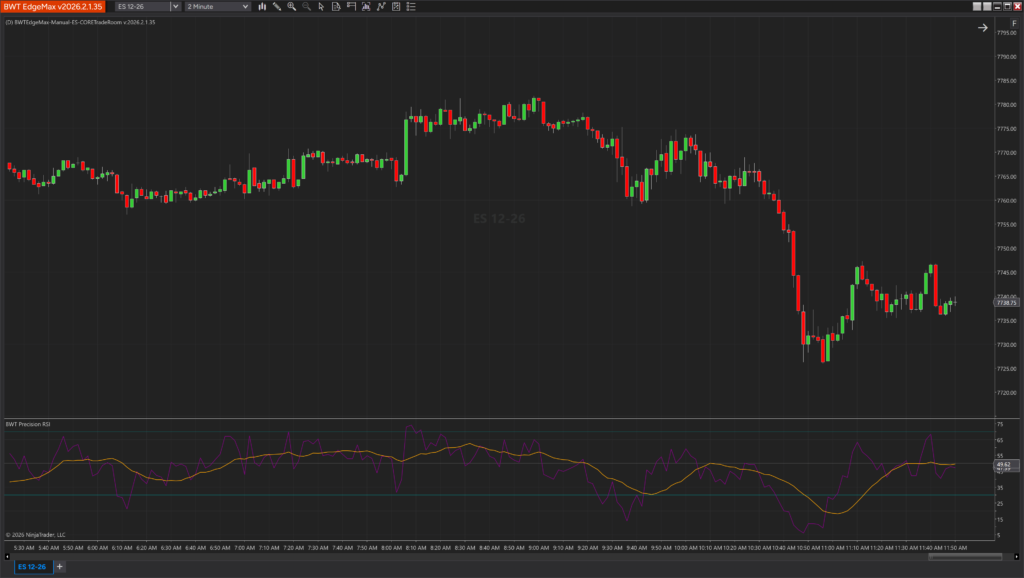The width and height of the screenshot is (1024, 578).
Task: Select the drawing tools pencil icon
Action: pos(277,7)
